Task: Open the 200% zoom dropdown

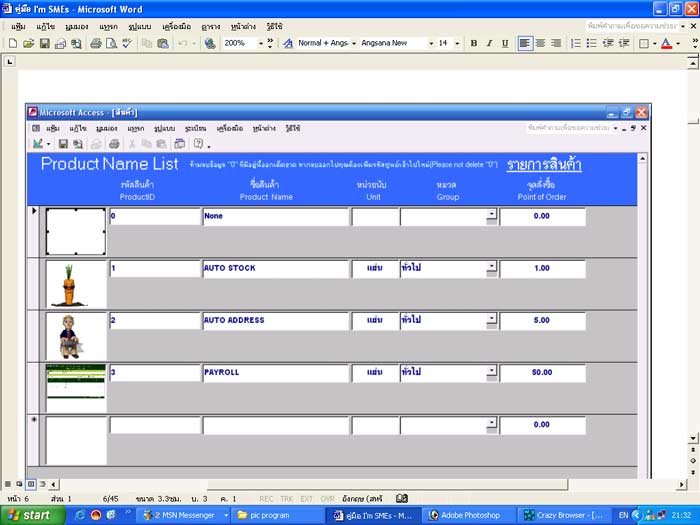Action: point(261,44)
